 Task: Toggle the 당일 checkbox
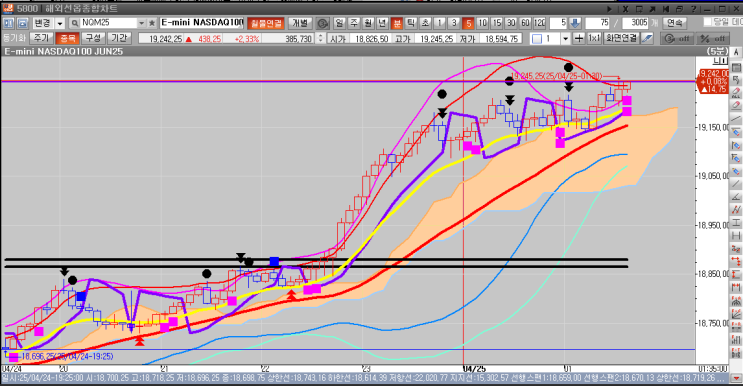coord(707,22)
